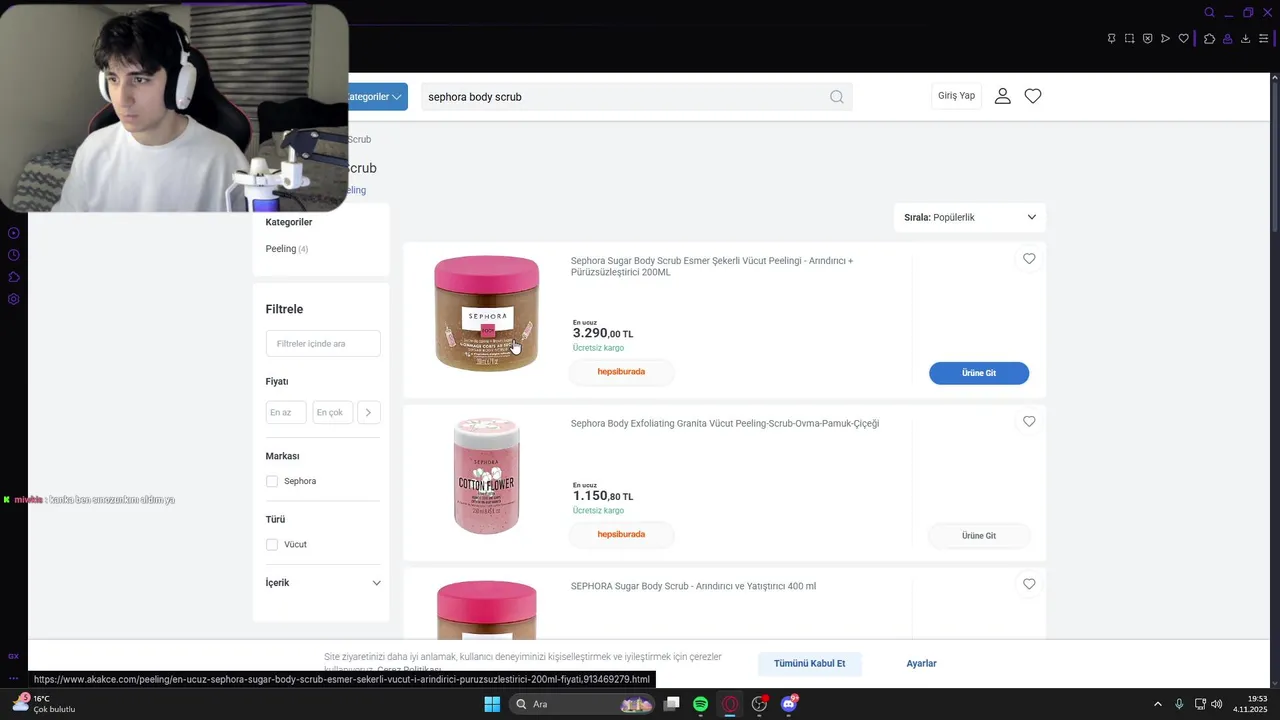Click the En çok maximum price field
This screenshot has height=720, width=1280.
(333, 412)
